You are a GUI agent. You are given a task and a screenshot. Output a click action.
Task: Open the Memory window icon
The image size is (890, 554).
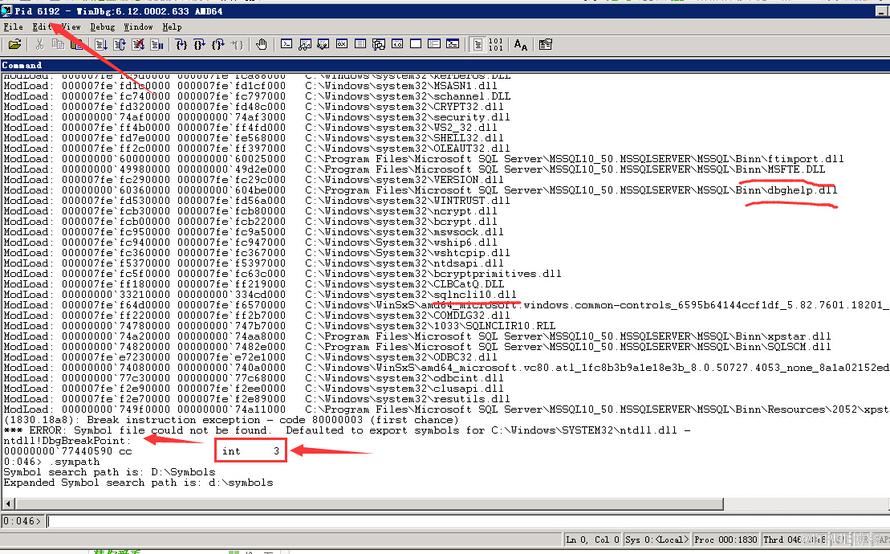point(360,44)
